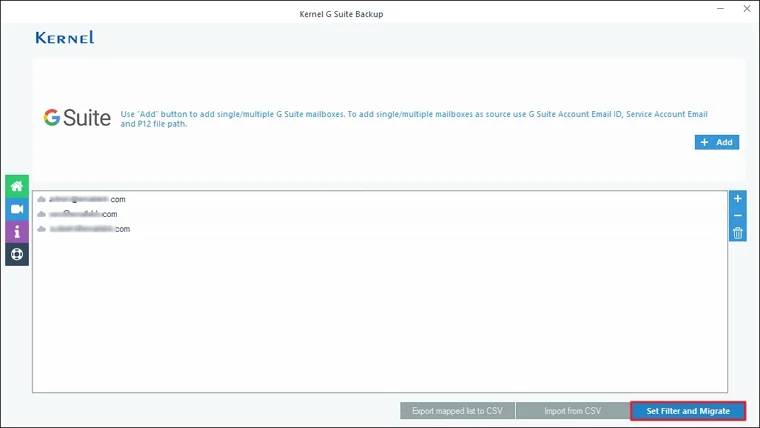Click Export mapped list to CSV
Screen dimensions: 760x428
click(x=457, y=411)
